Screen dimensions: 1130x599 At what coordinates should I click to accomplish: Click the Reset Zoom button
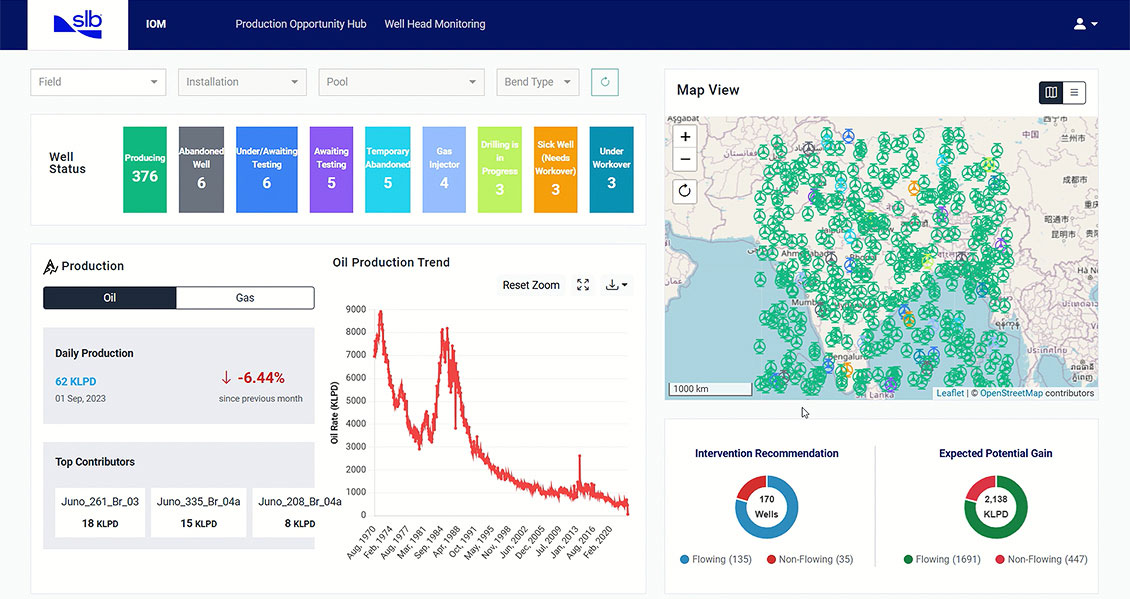coord(531,285)
